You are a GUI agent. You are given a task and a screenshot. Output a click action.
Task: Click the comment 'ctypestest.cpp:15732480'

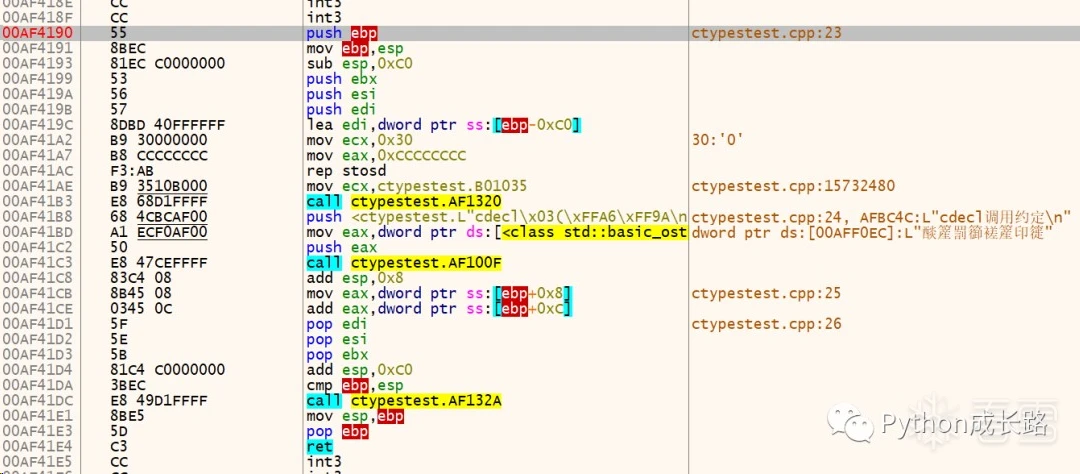(793, 185)
